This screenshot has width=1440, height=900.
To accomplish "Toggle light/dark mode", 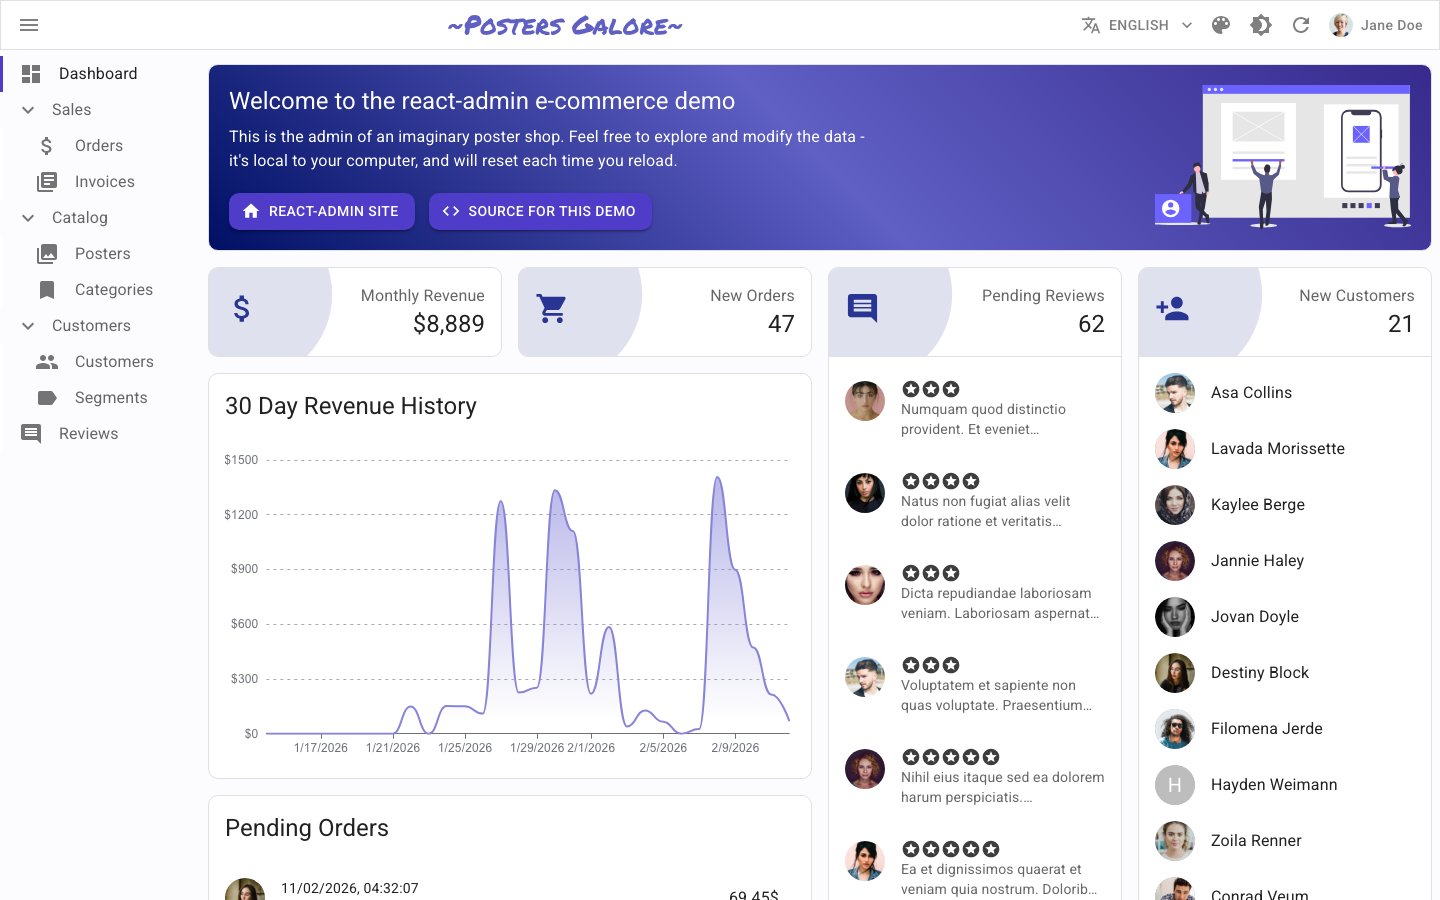I will coord(1261,25).
